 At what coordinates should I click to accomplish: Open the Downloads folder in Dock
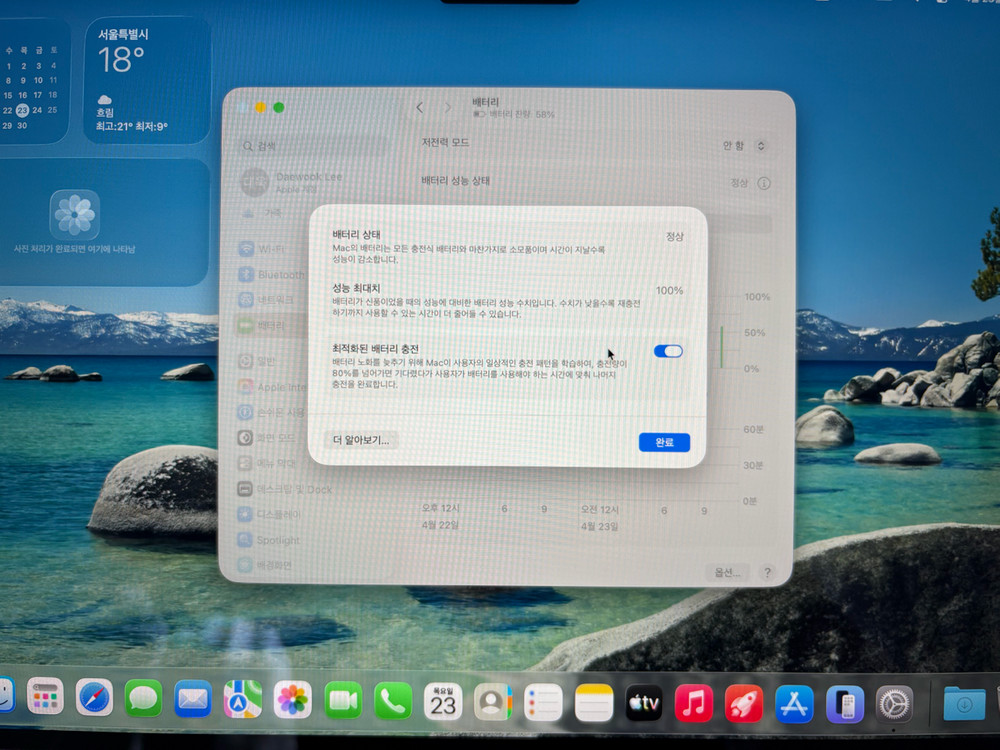coord(963,704)
